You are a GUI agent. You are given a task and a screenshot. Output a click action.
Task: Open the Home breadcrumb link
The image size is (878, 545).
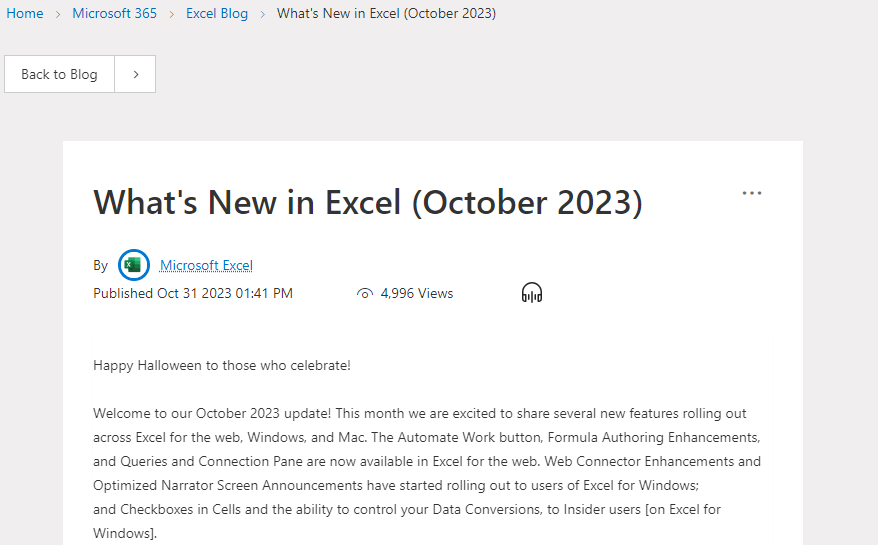(x=25, y=13)
